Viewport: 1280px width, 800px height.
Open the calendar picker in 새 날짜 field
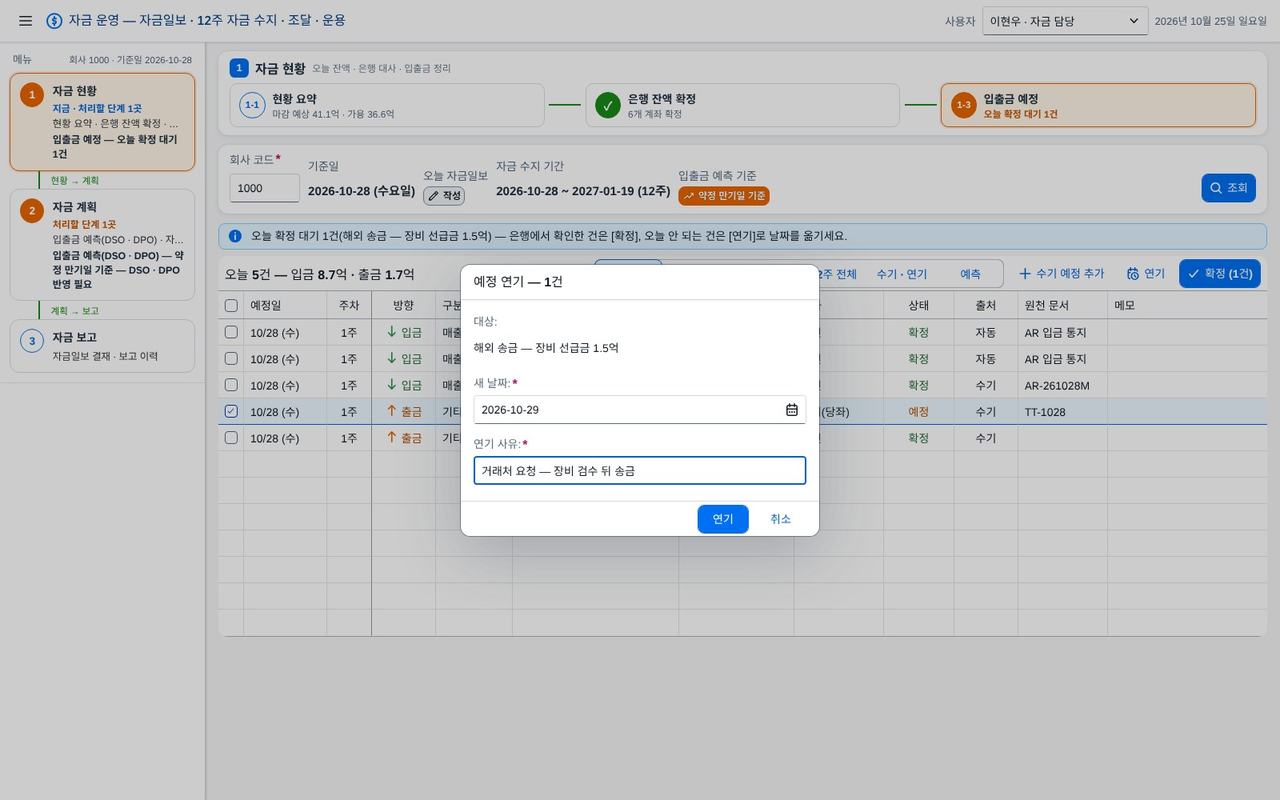(792, 410)
